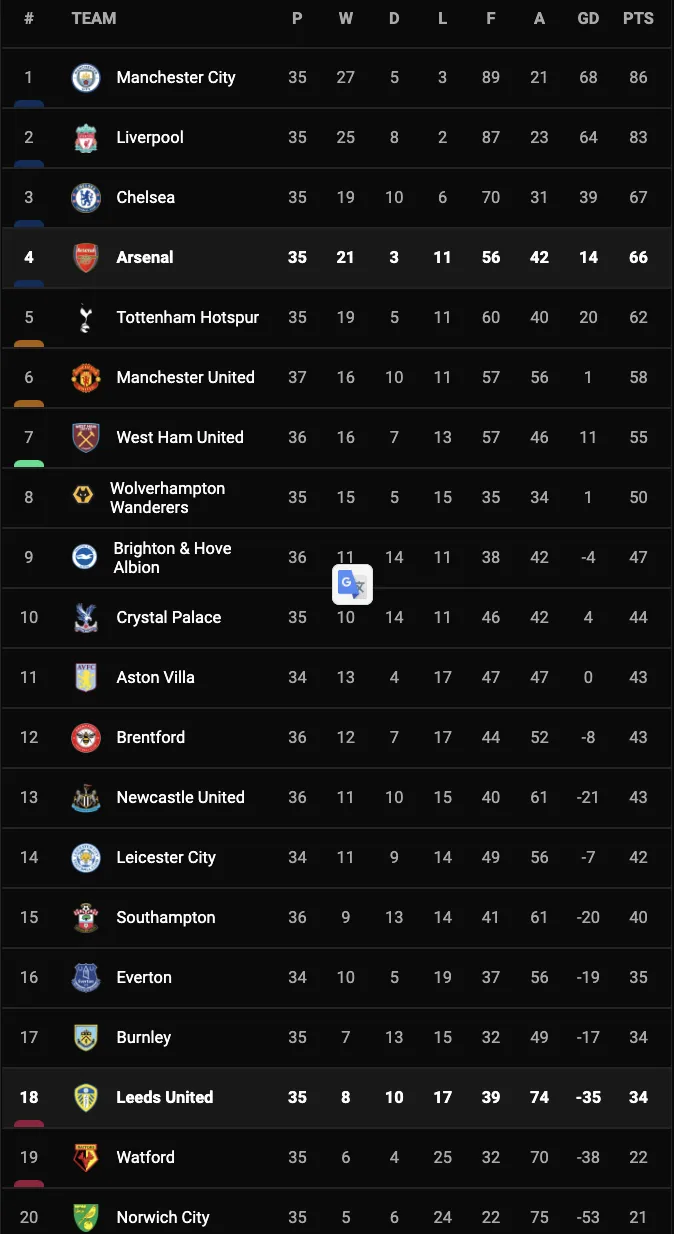Click the West Ham United crest

pos(86,438)
